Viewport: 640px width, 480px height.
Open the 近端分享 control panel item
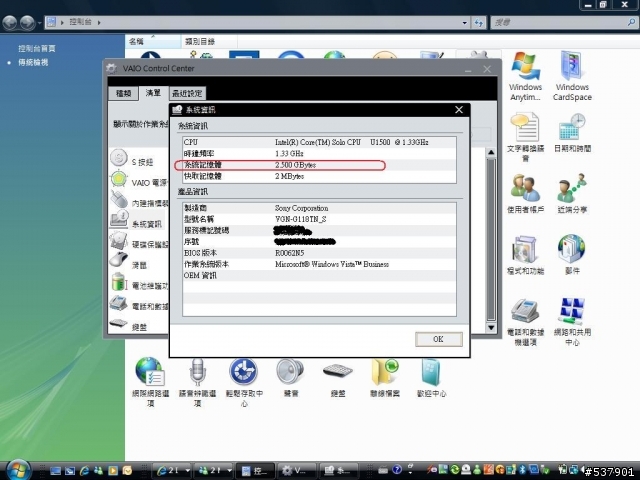click(572, 194)
